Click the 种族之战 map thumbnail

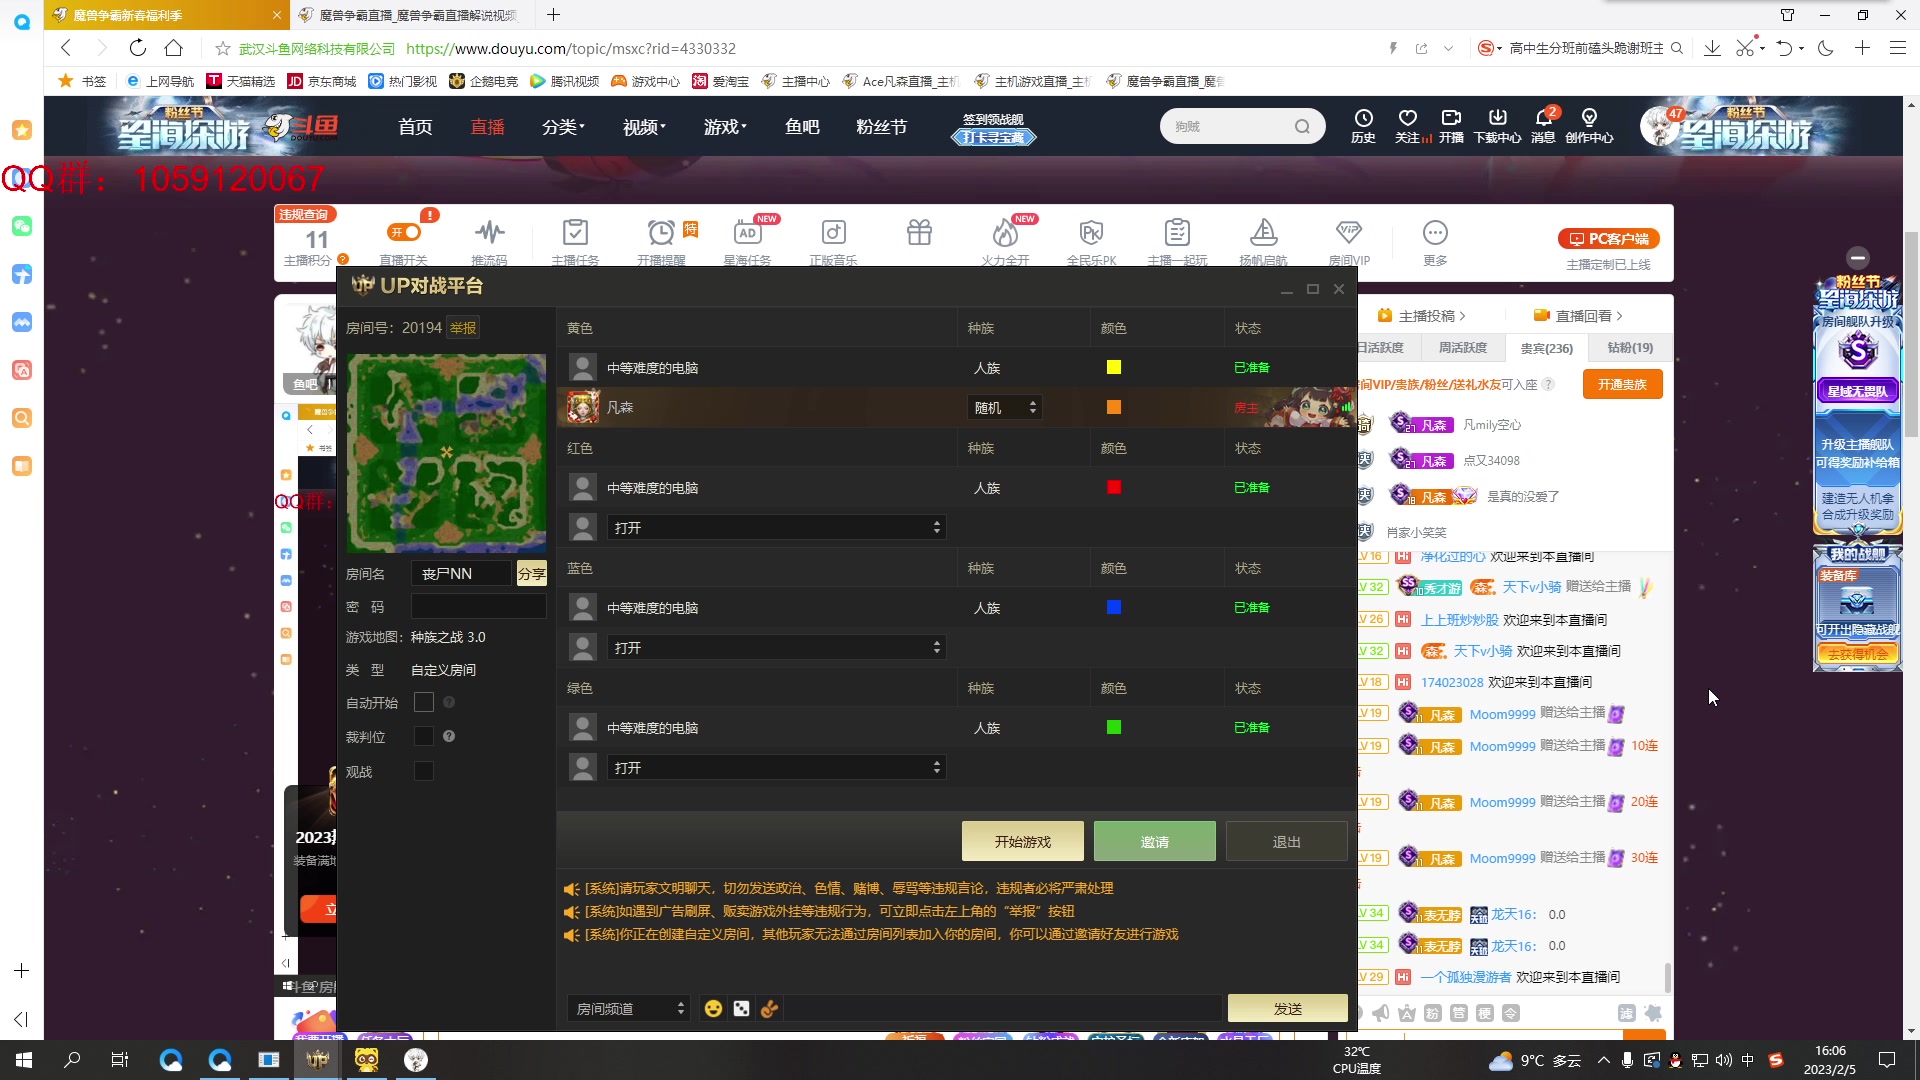[446, 453]
